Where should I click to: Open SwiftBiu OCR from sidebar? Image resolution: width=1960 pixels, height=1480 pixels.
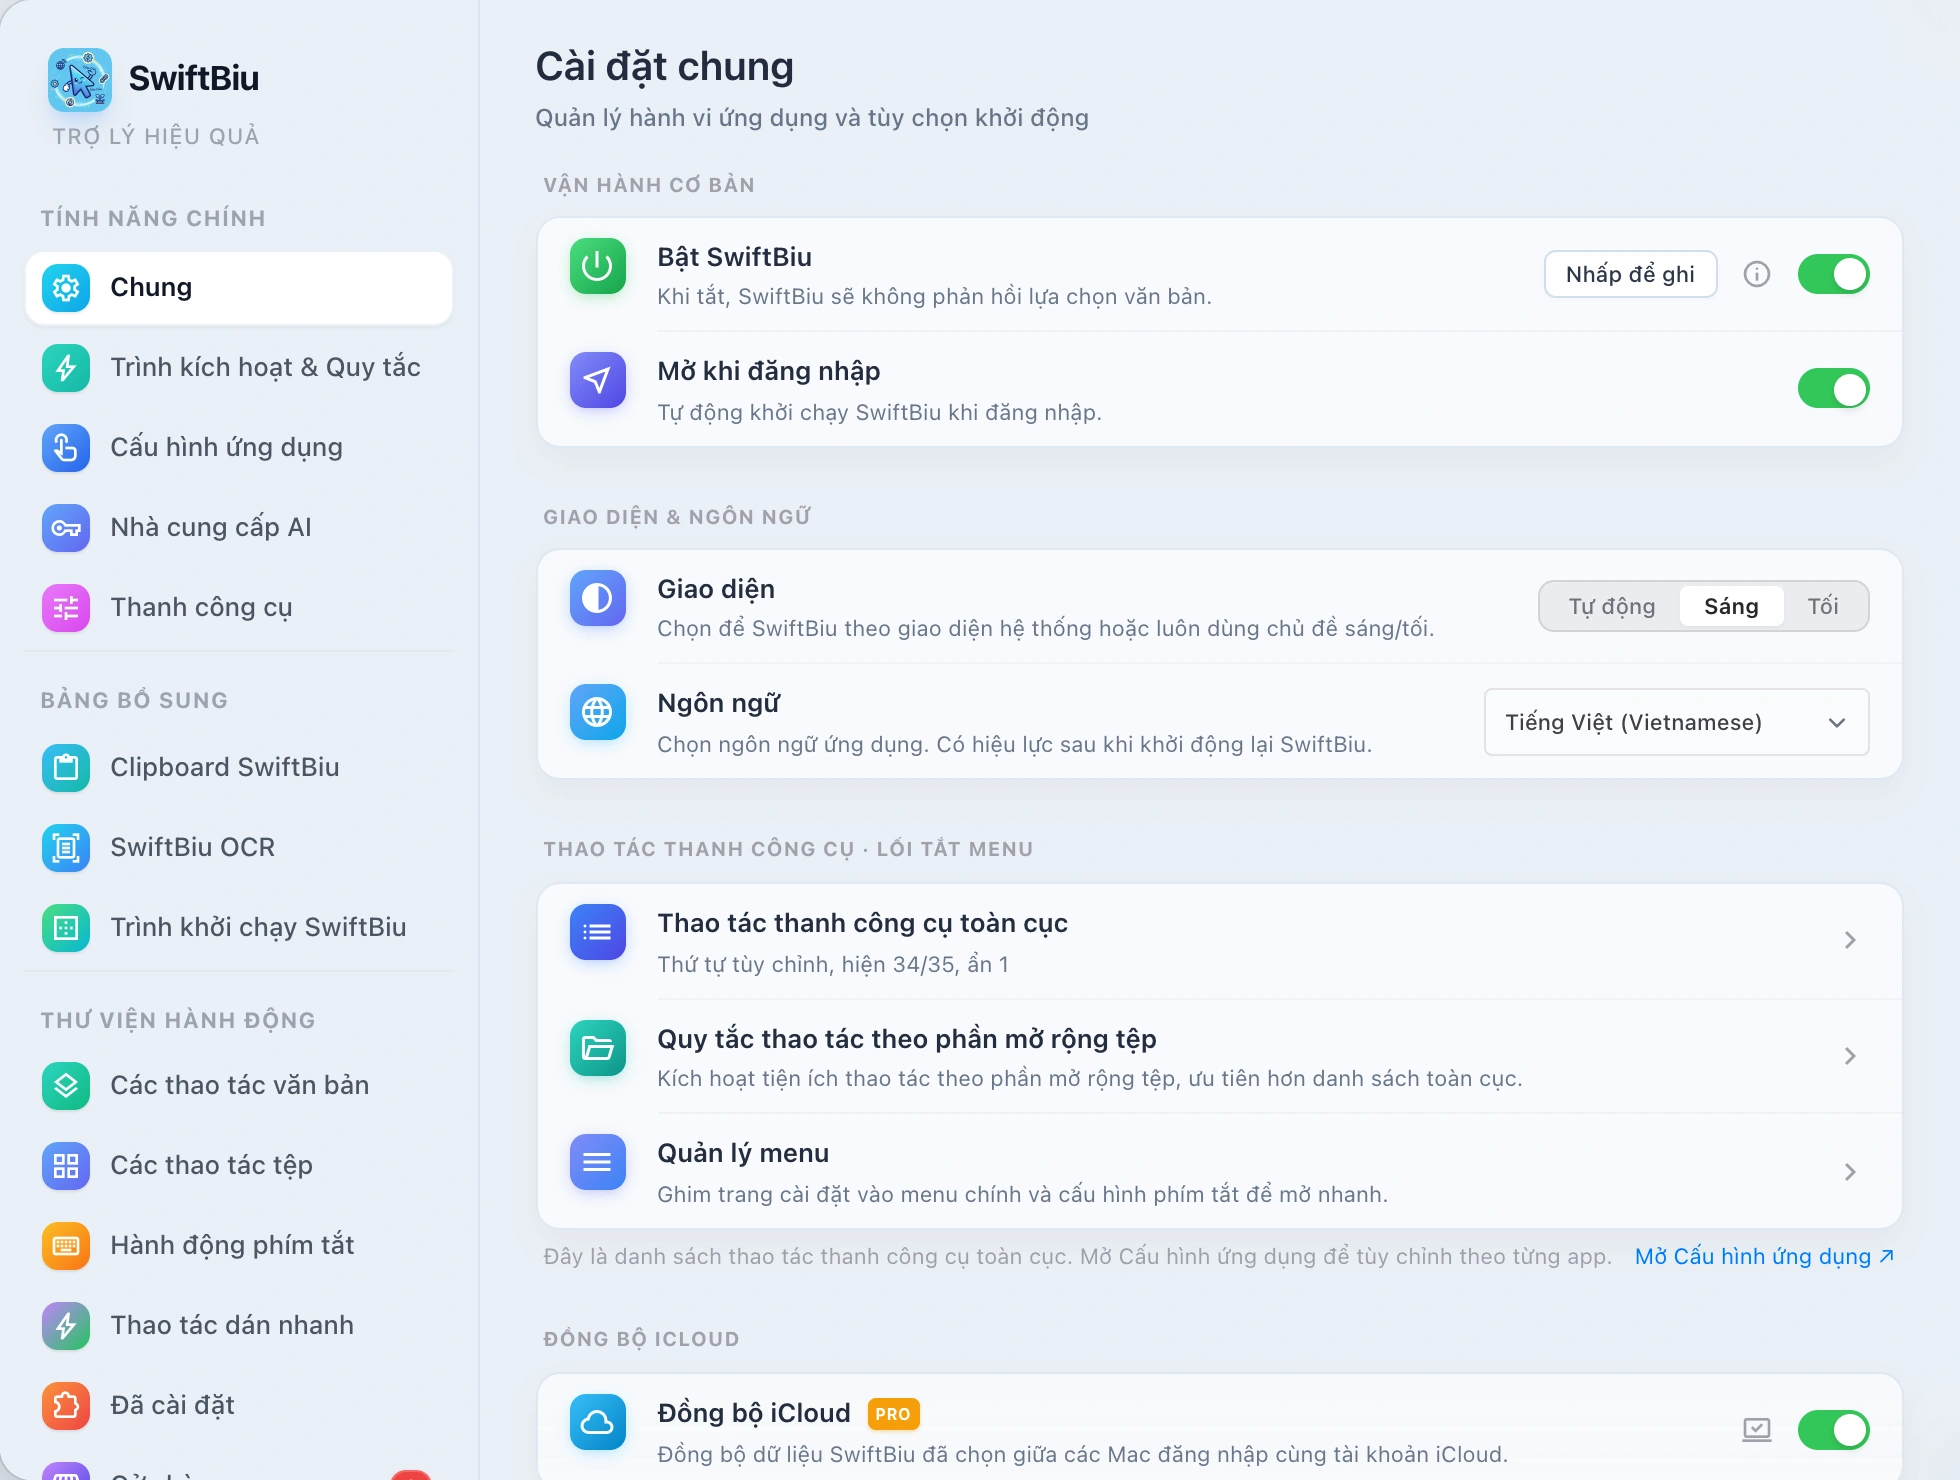[239, 848]
